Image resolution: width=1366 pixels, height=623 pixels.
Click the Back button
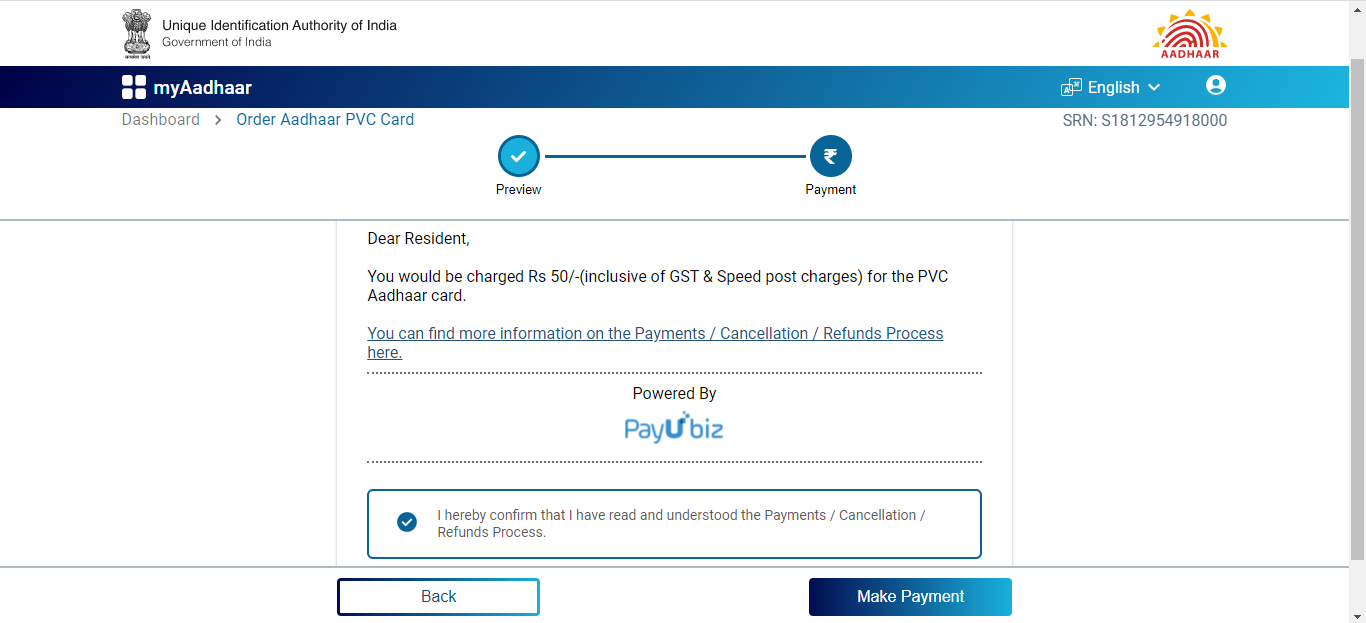(438, 597)
